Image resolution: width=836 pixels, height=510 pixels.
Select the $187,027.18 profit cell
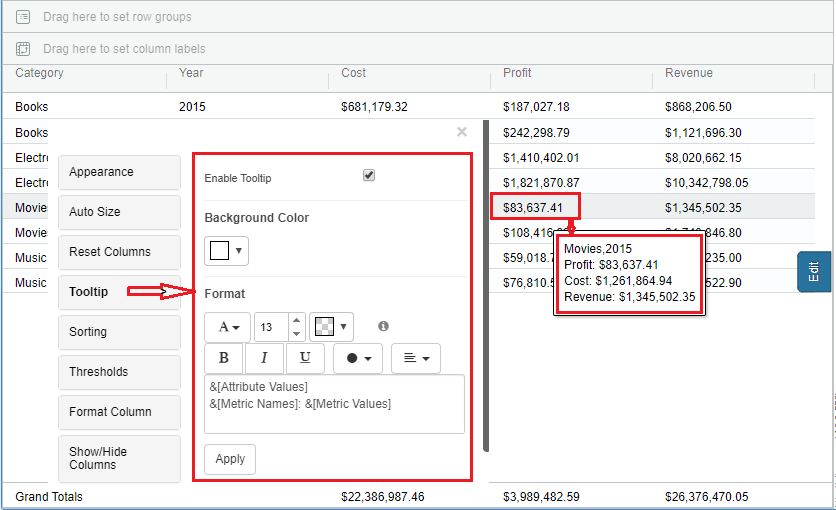tap(536, 107)
